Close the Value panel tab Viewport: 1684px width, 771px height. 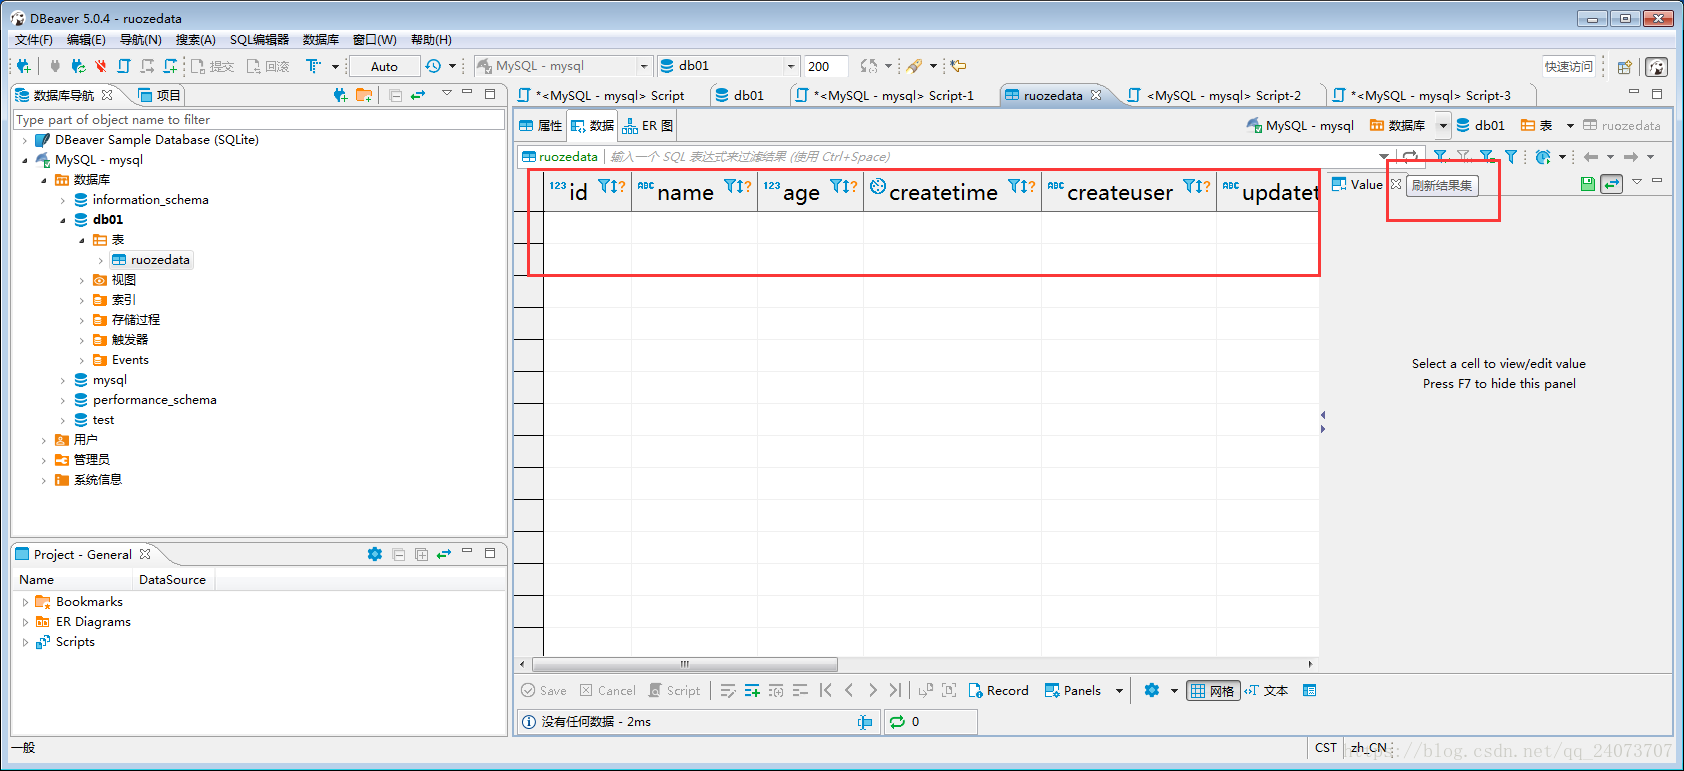tap(1396, 184)
